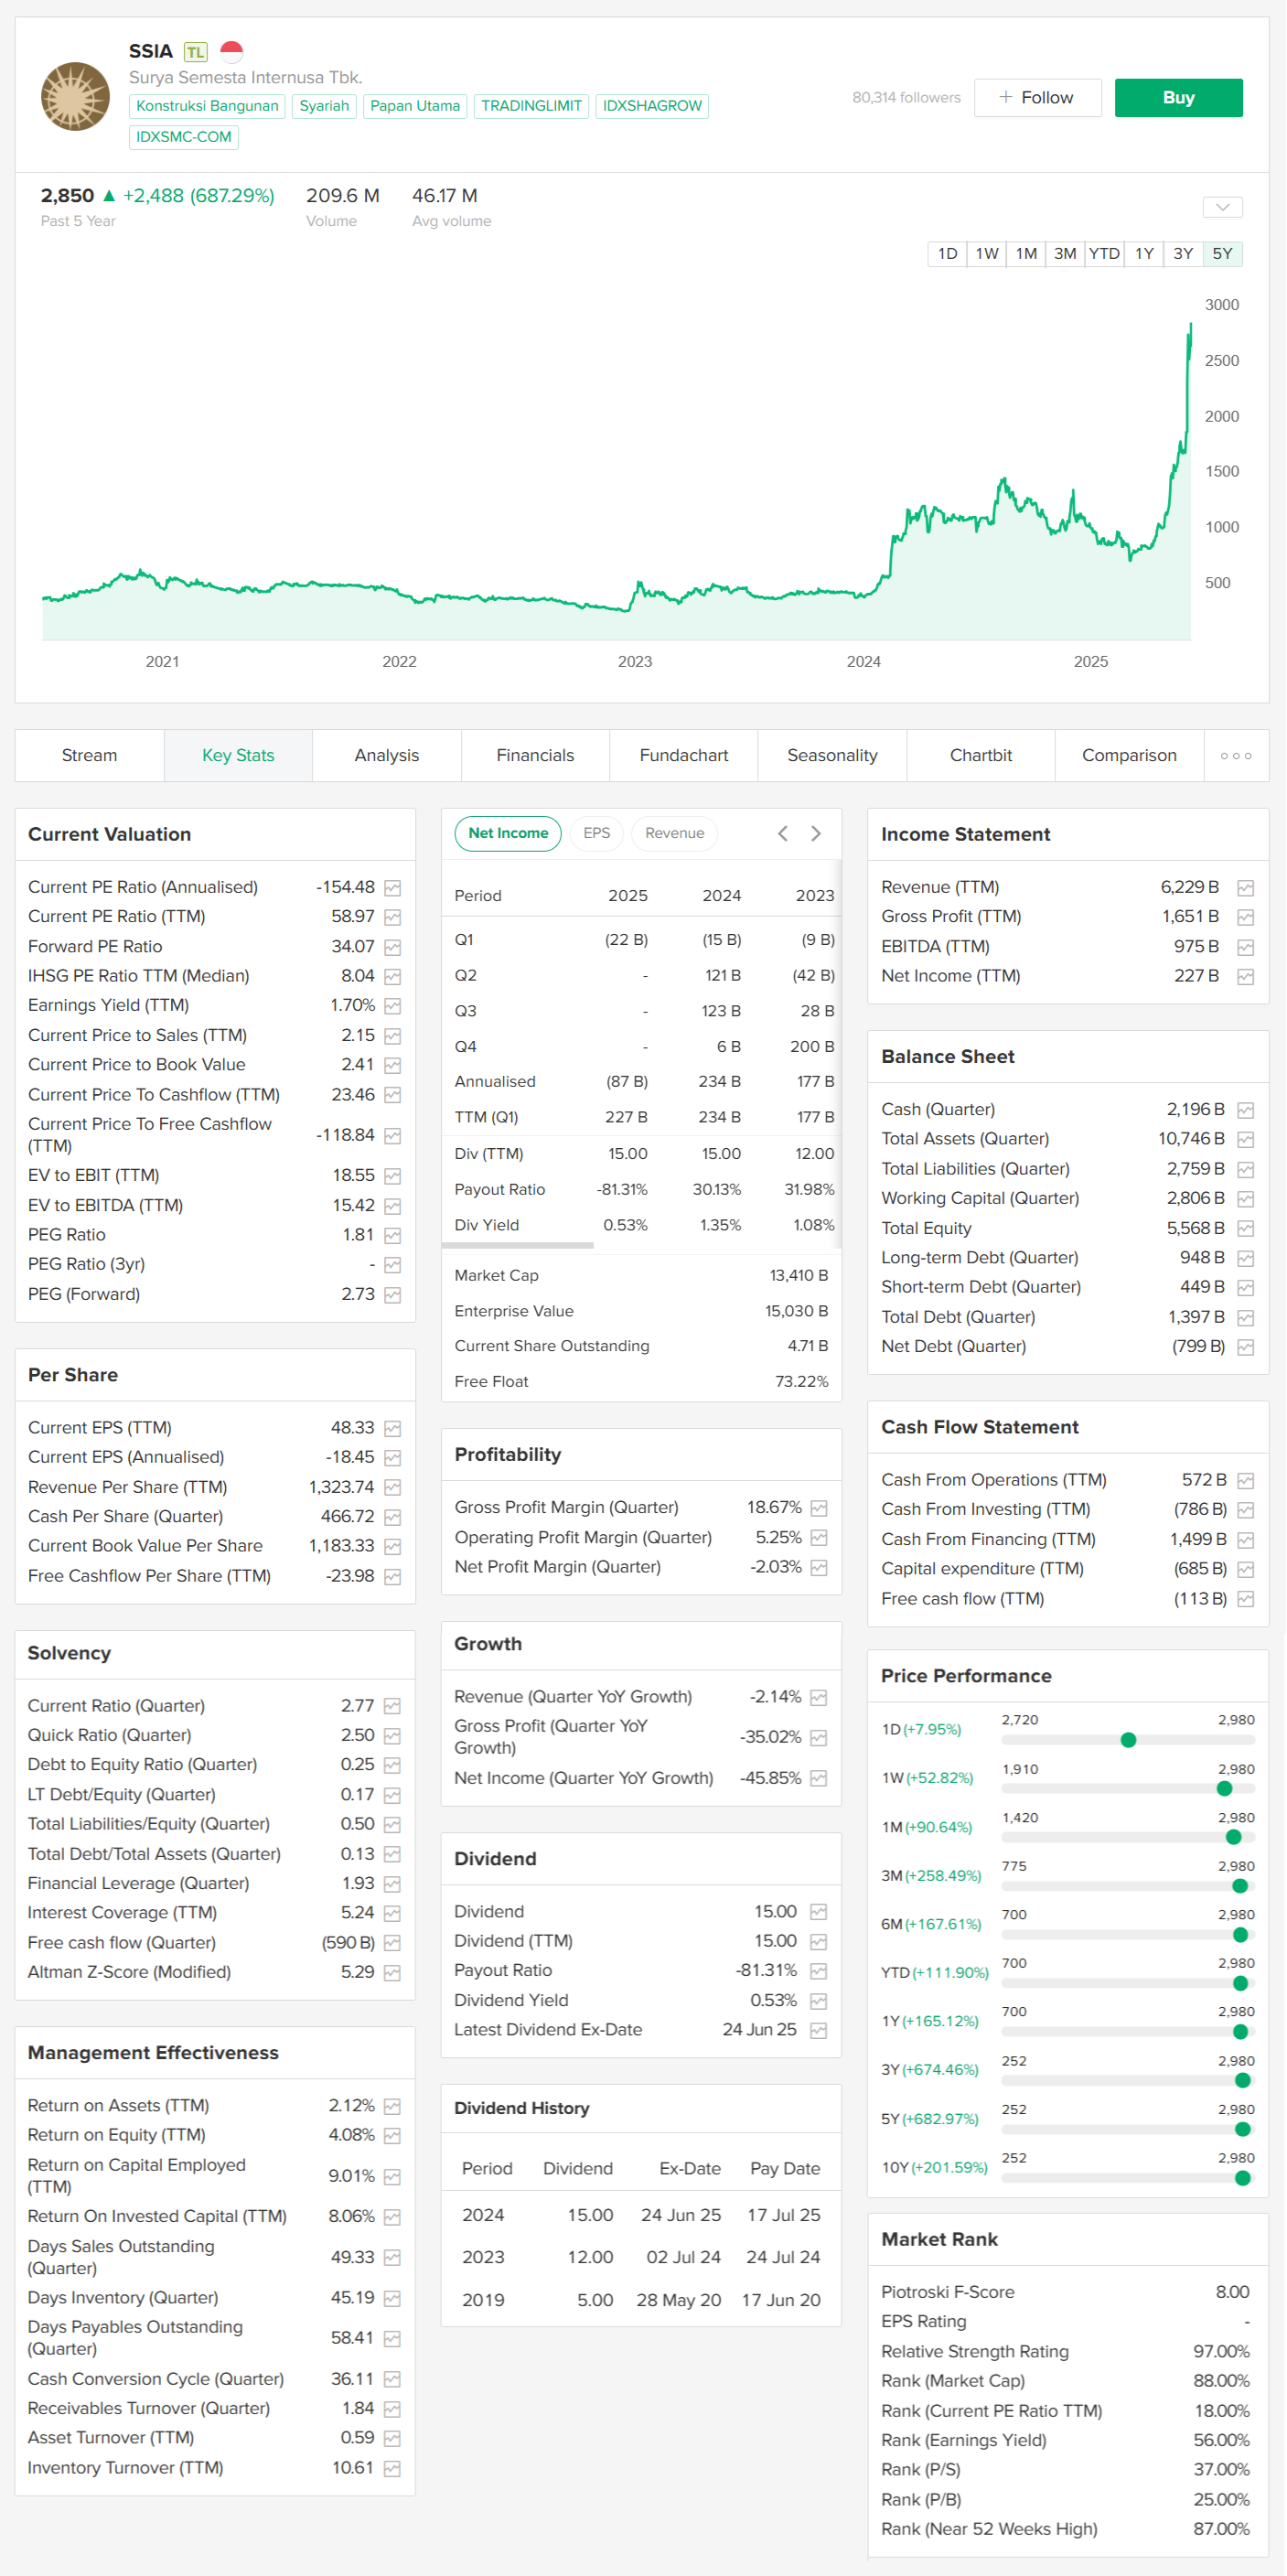This screenshot has height=2576, width=1287.
Task: Go to next periods with right chevron
Action: pos(817,834)
